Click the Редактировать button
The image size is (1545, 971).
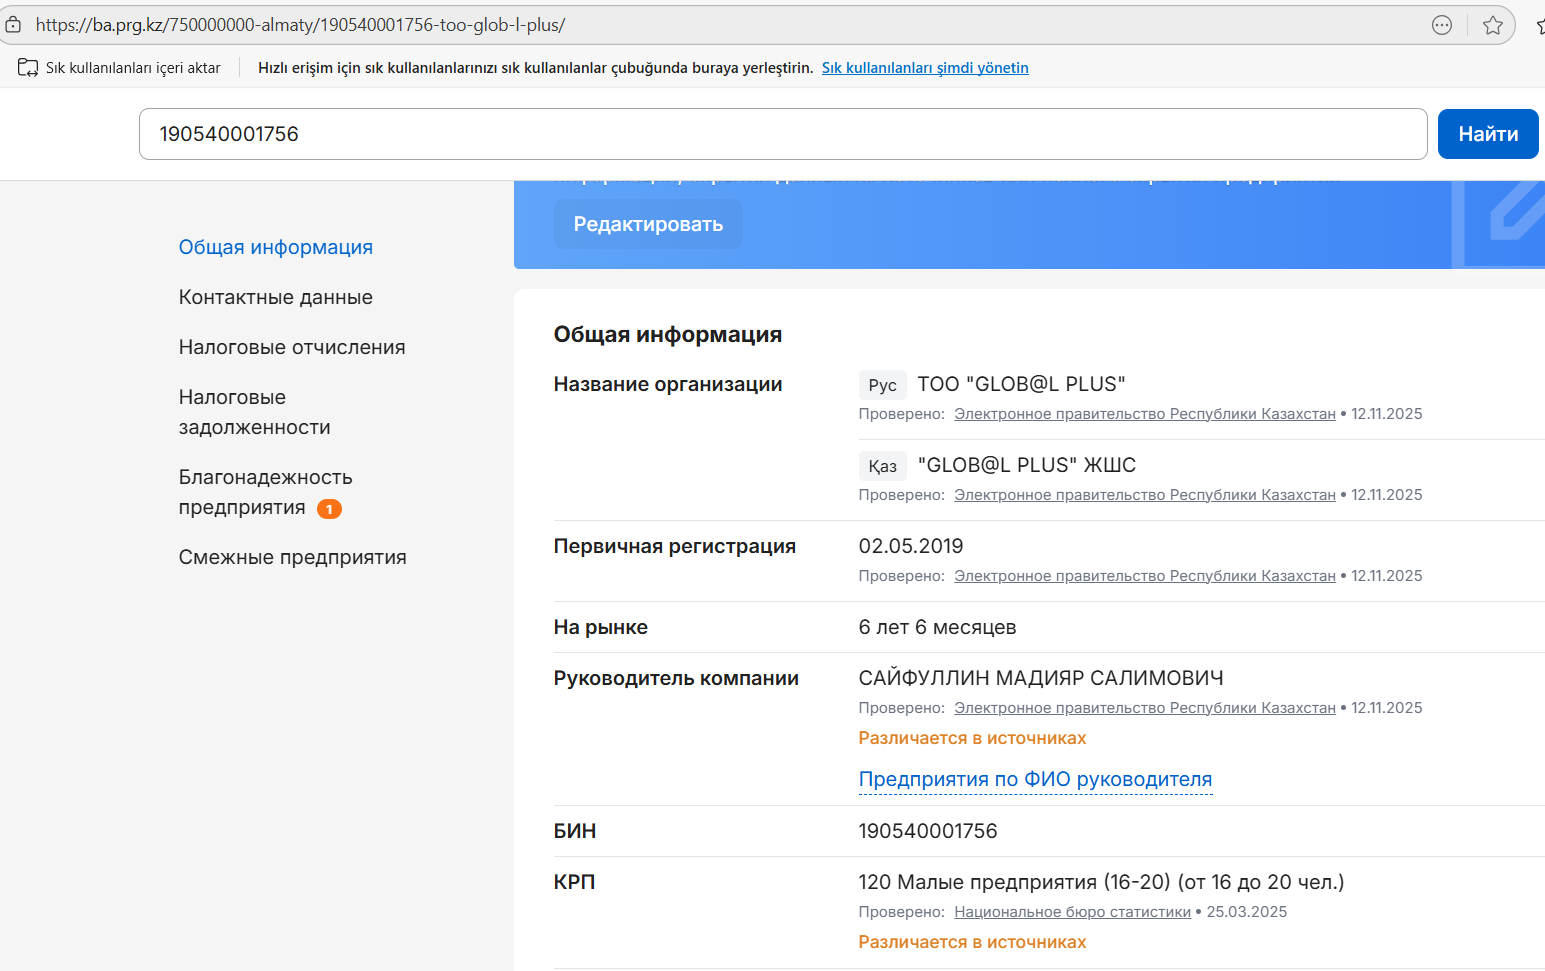coord(648,224)
